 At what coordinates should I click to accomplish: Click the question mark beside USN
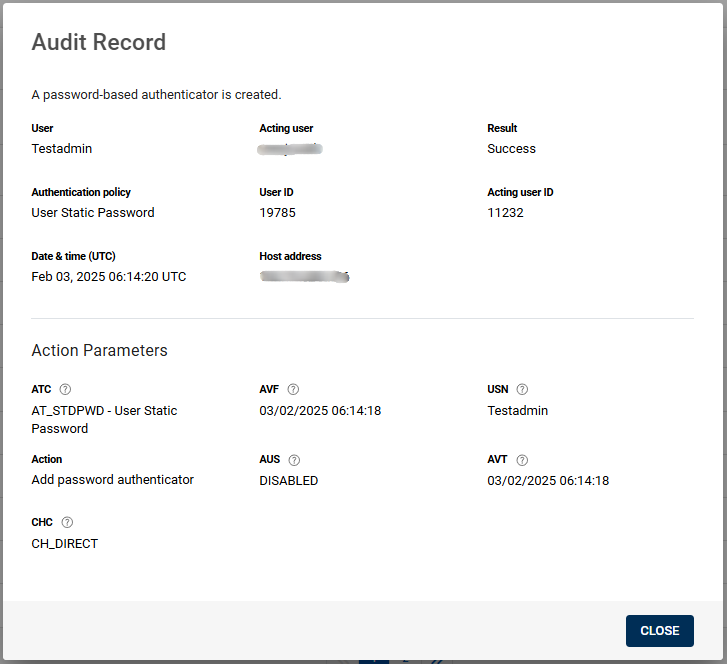click(x=522, y=390)
